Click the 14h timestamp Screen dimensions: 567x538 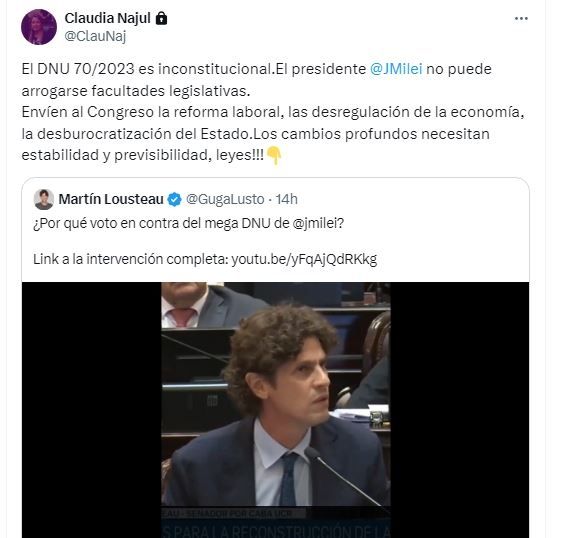tap(286, 199)
